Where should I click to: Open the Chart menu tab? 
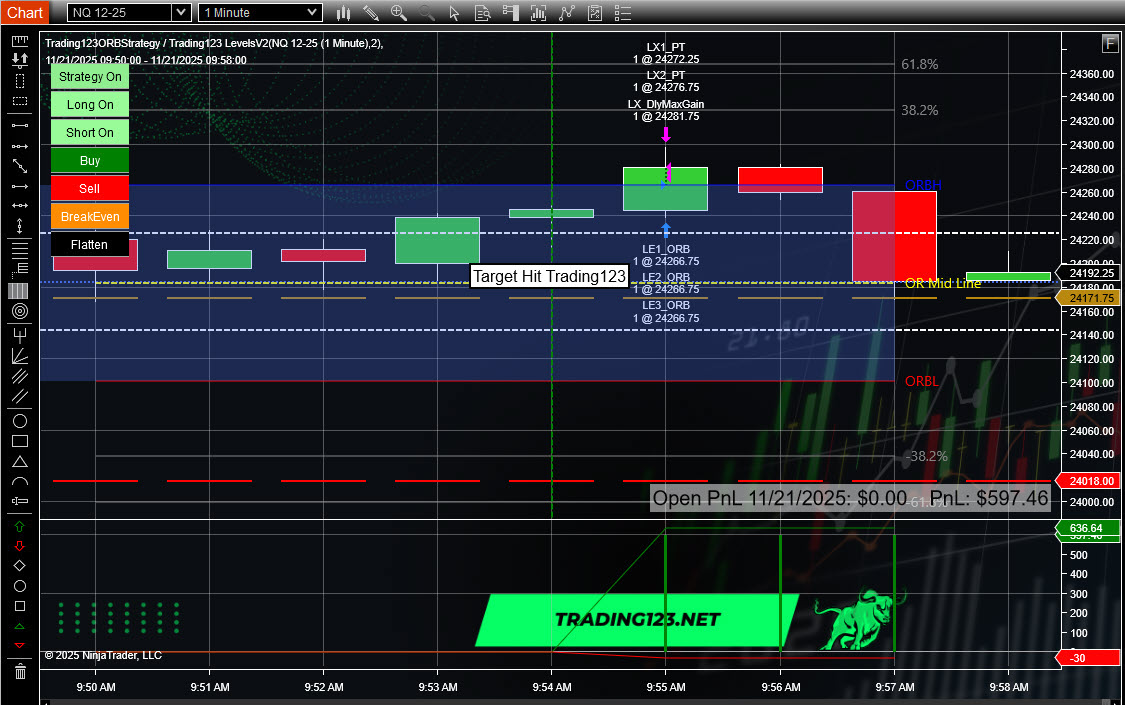(x=24, y=12)
